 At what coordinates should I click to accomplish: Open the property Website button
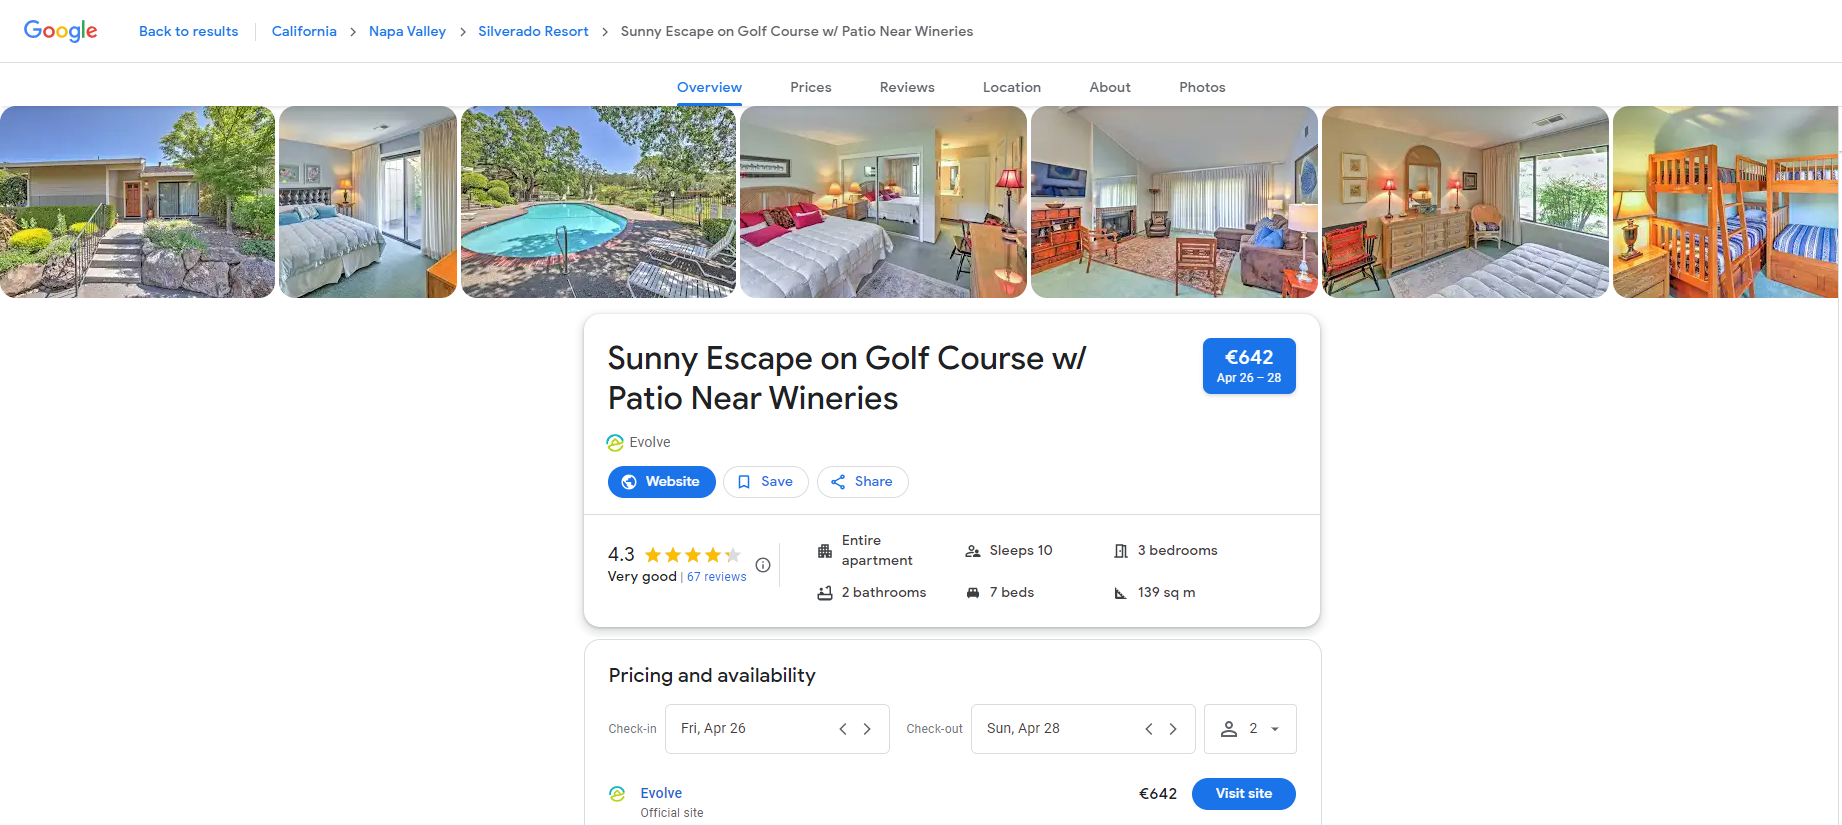tap(662, 482)
